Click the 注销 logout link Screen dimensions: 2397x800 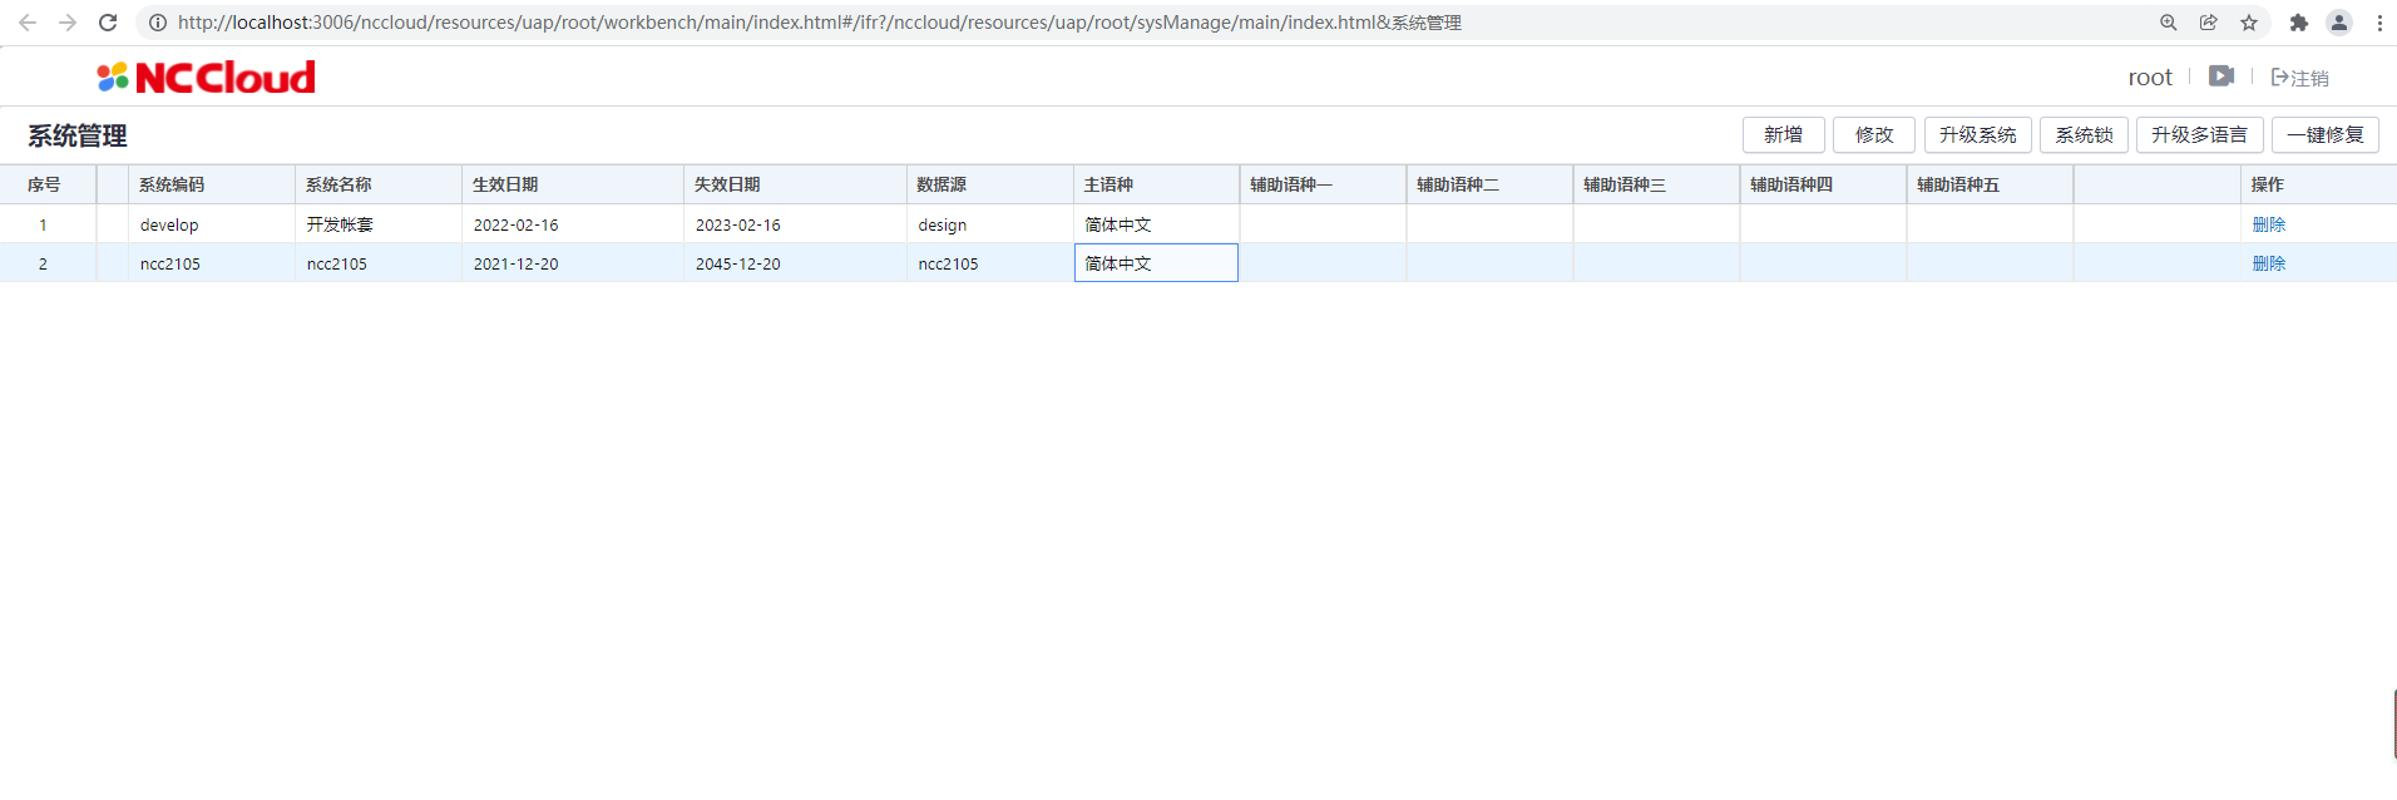click(2300, 78)
